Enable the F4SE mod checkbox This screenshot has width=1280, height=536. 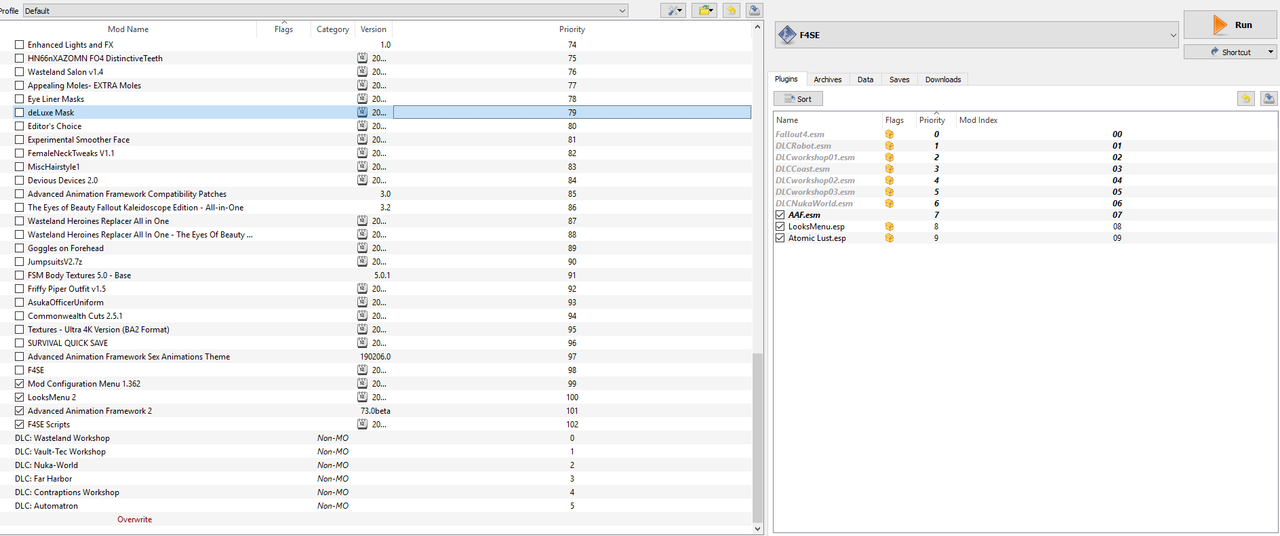[x=19, y=370]
